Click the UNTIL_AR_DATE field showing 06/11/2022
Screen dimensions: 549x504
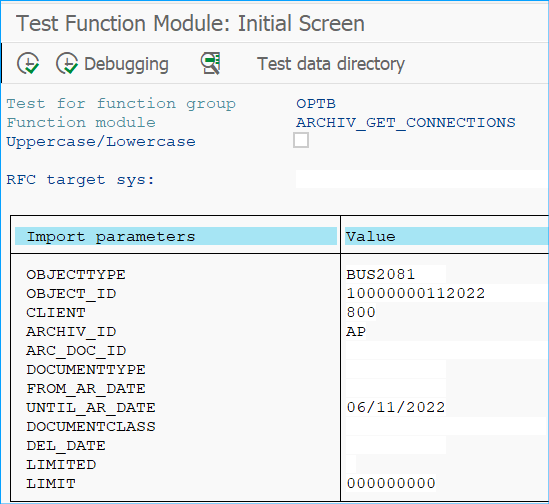(396, 407)
